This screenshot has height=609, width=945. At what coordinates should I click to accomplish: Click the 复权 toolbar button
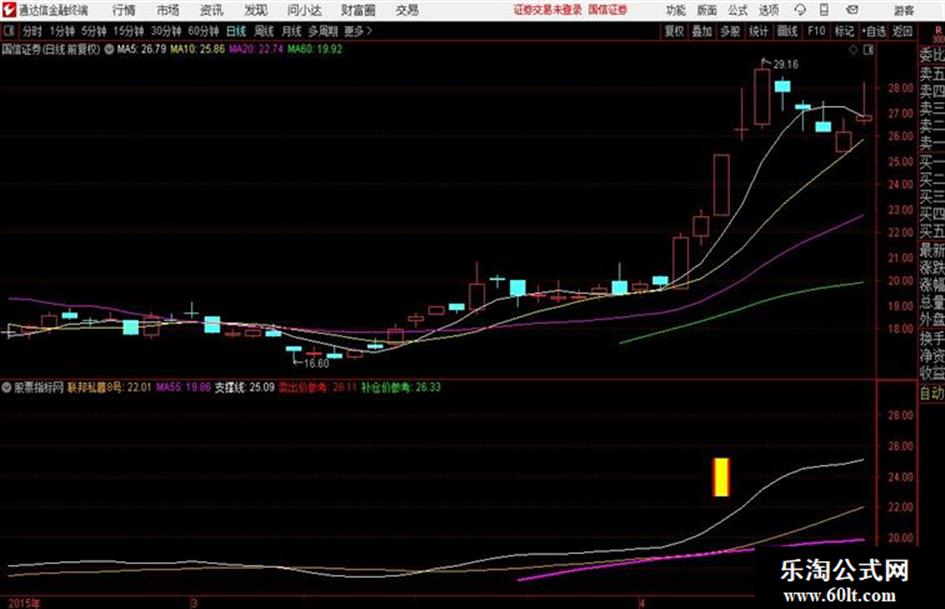[x=674, y=31]
